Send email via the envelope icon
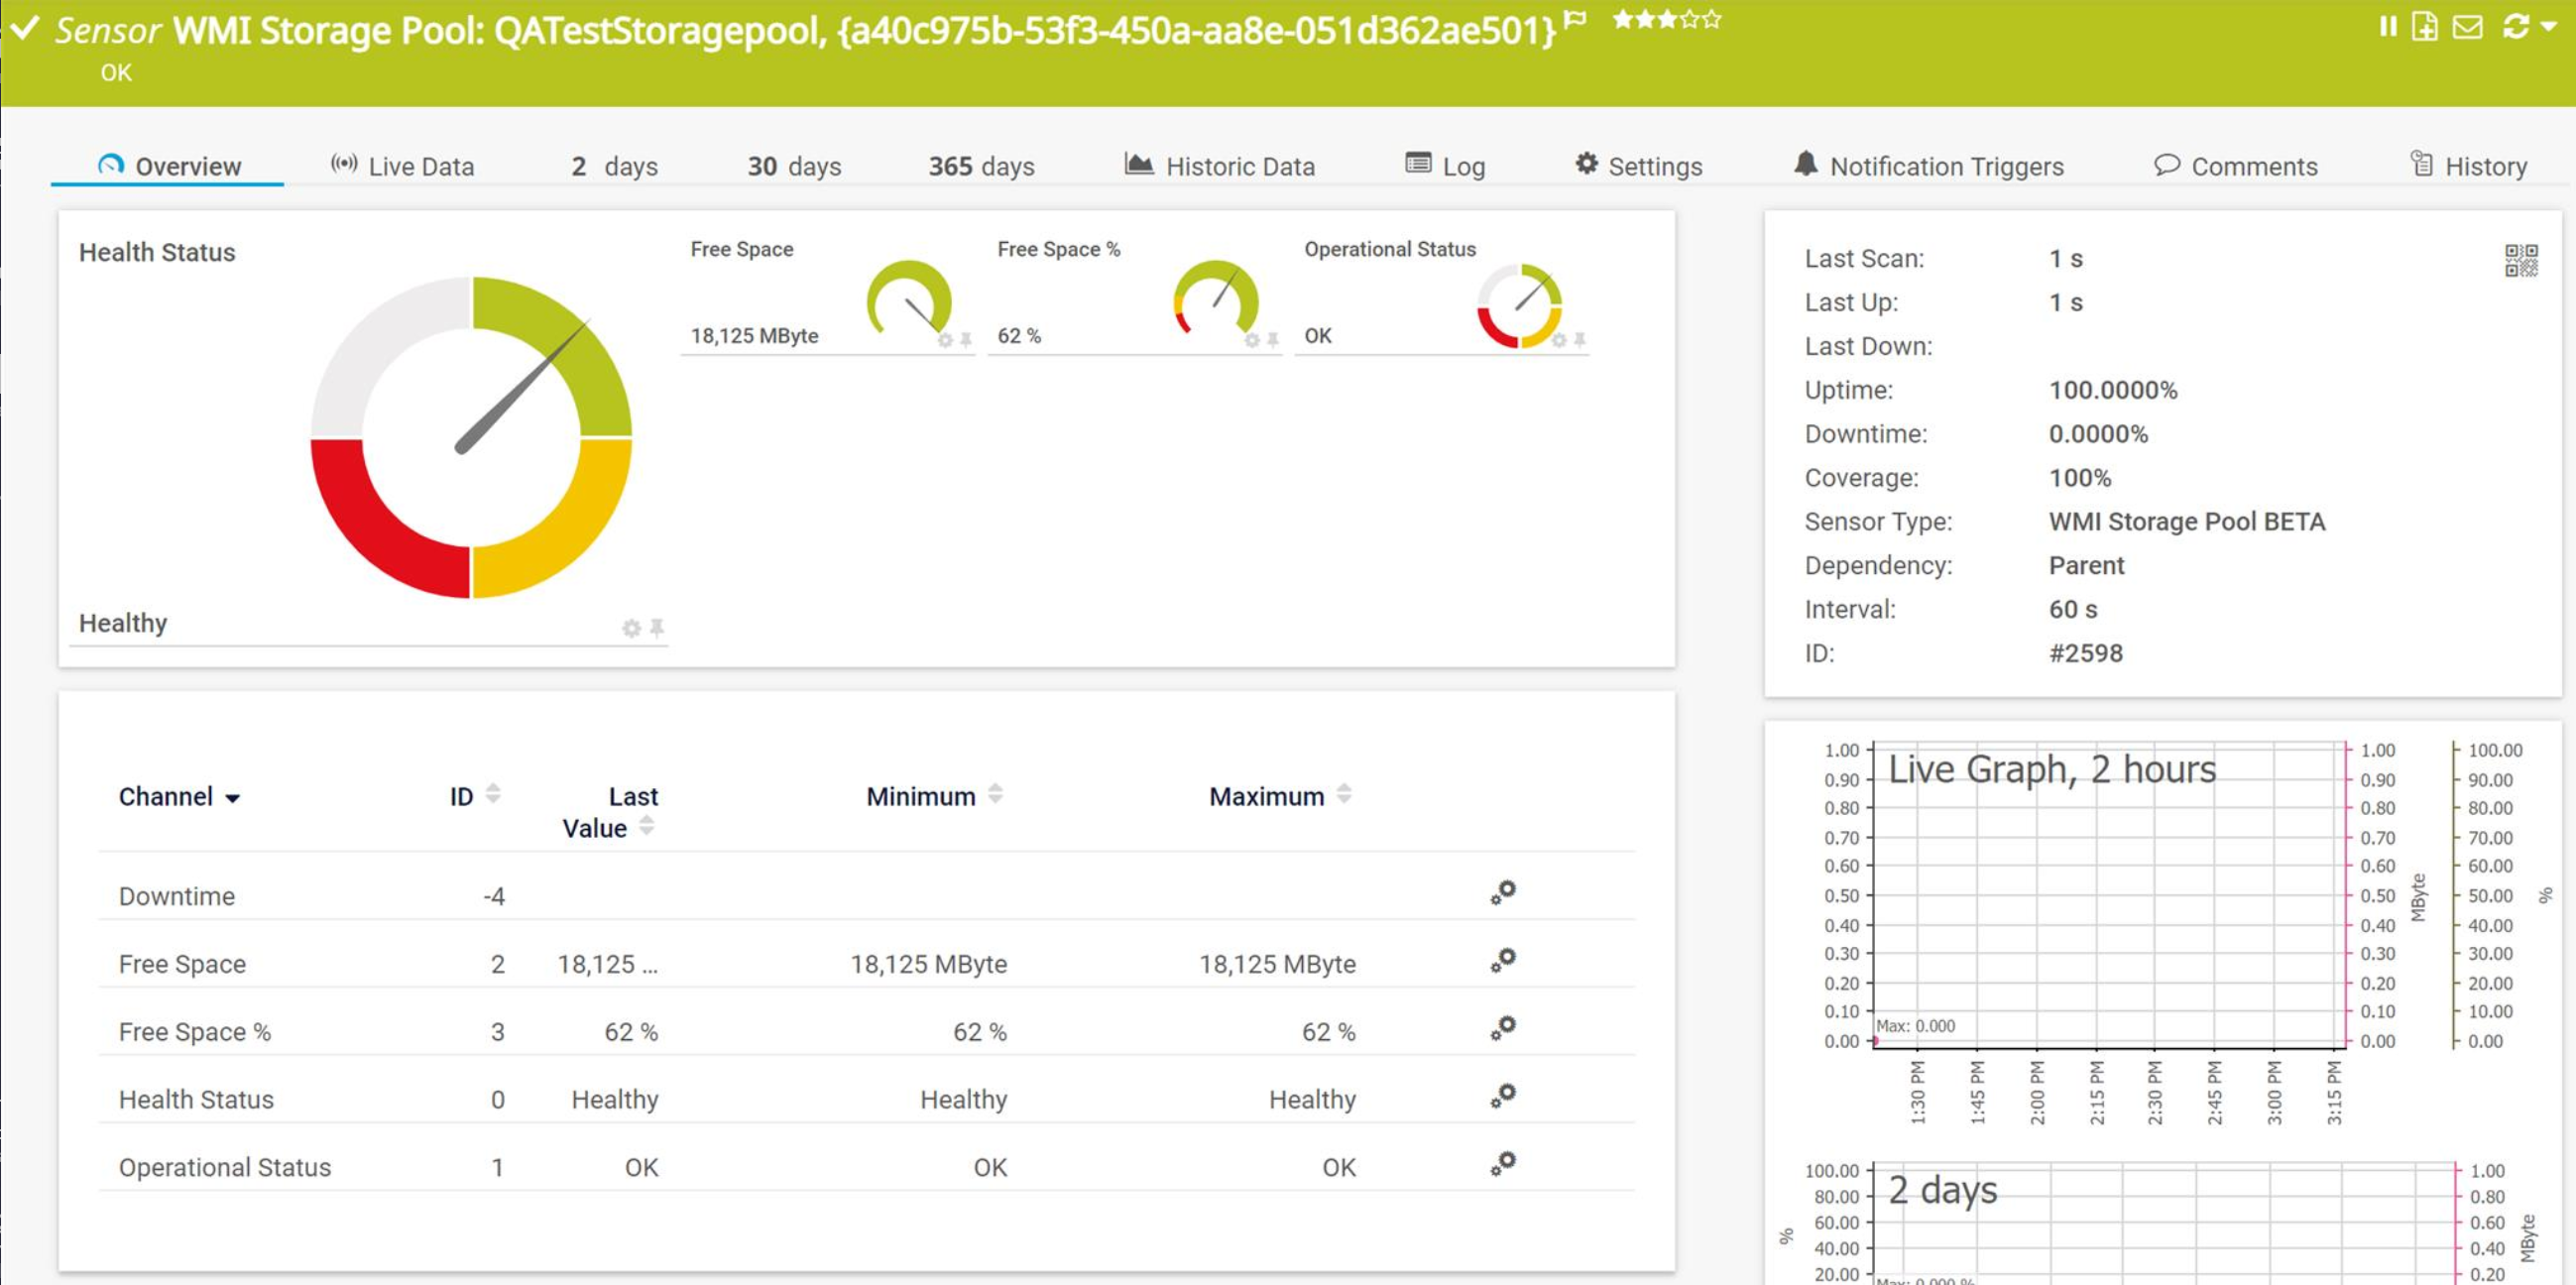2576x1285 pixels. [x=2466, y=27]
